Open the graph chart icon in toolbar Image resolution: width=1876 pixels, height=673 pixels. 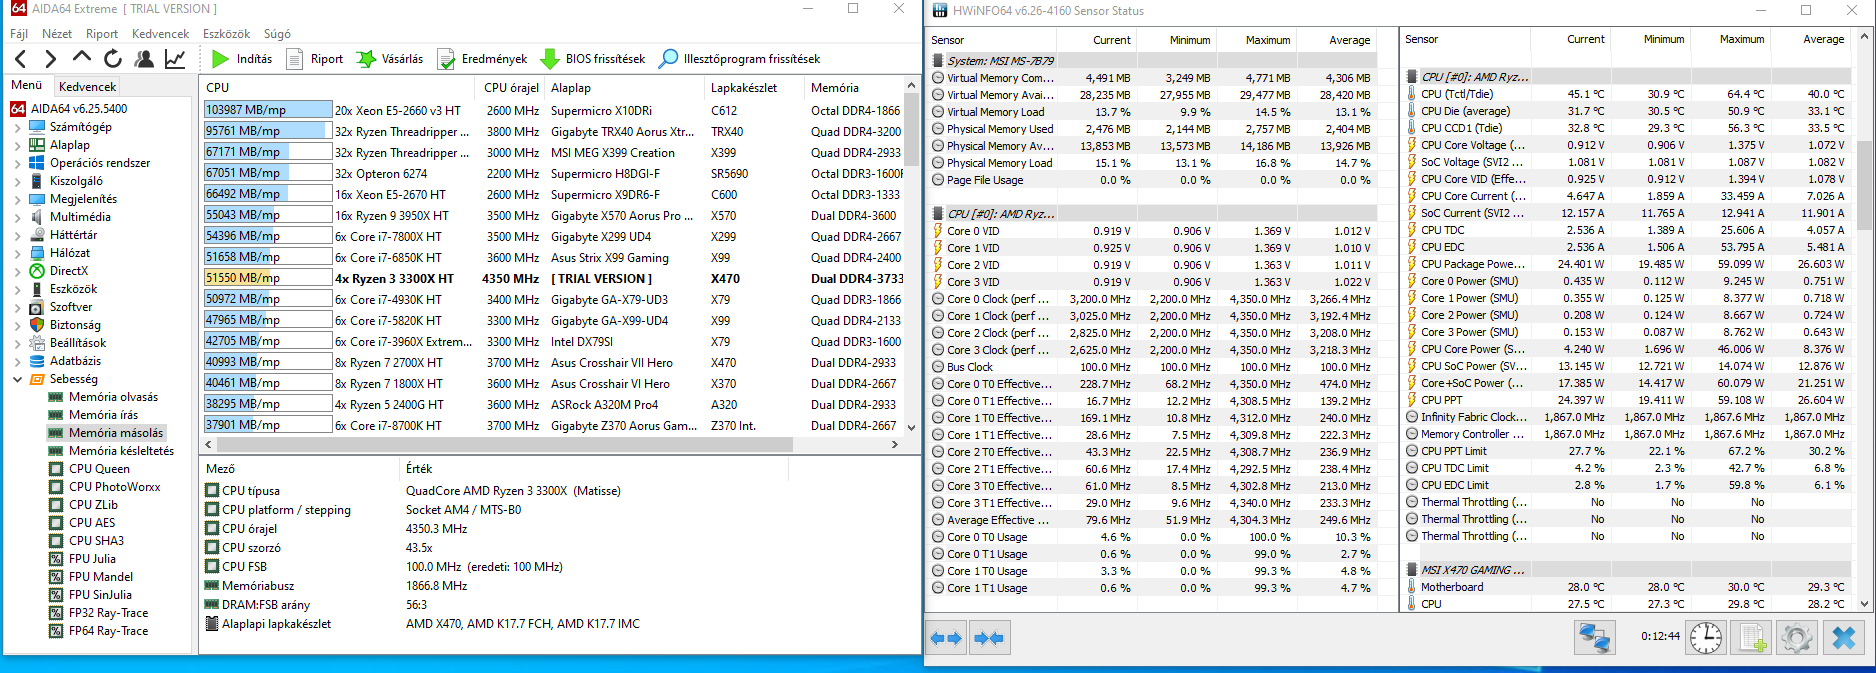[175, 59]
